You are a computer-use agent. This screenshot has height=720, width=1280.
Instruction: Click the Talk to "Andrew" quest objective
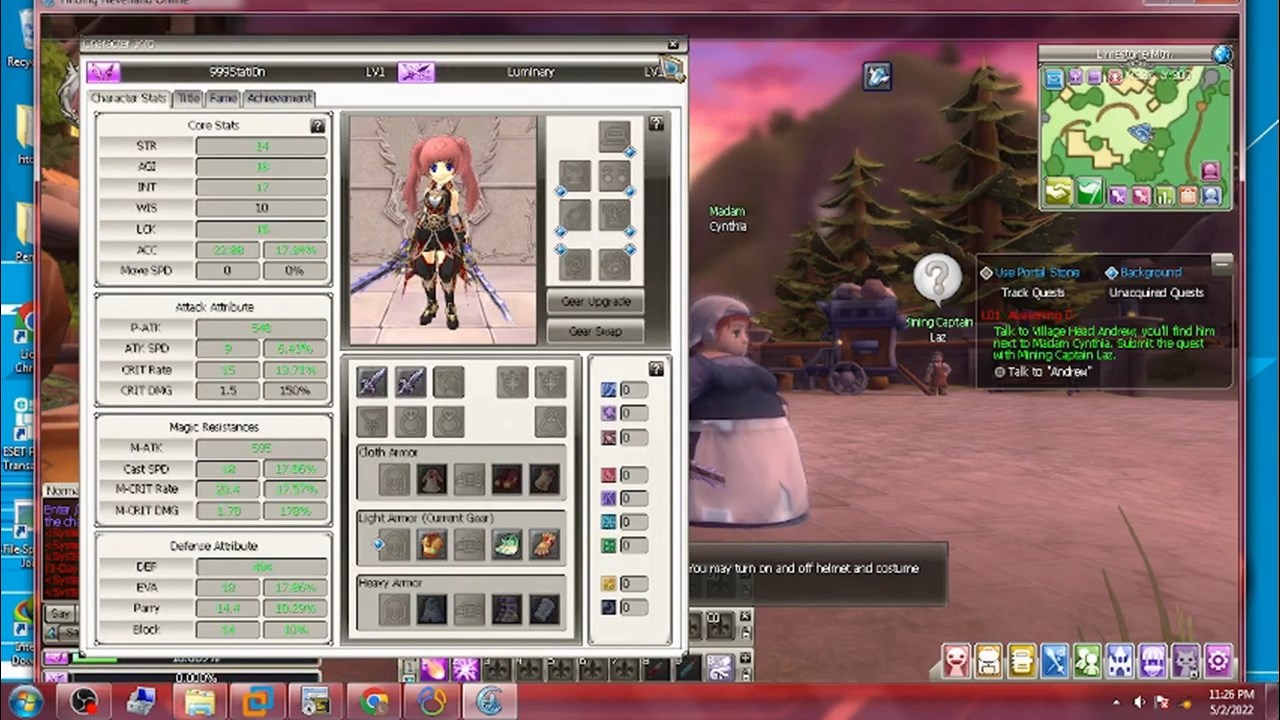pos(1043,372)
